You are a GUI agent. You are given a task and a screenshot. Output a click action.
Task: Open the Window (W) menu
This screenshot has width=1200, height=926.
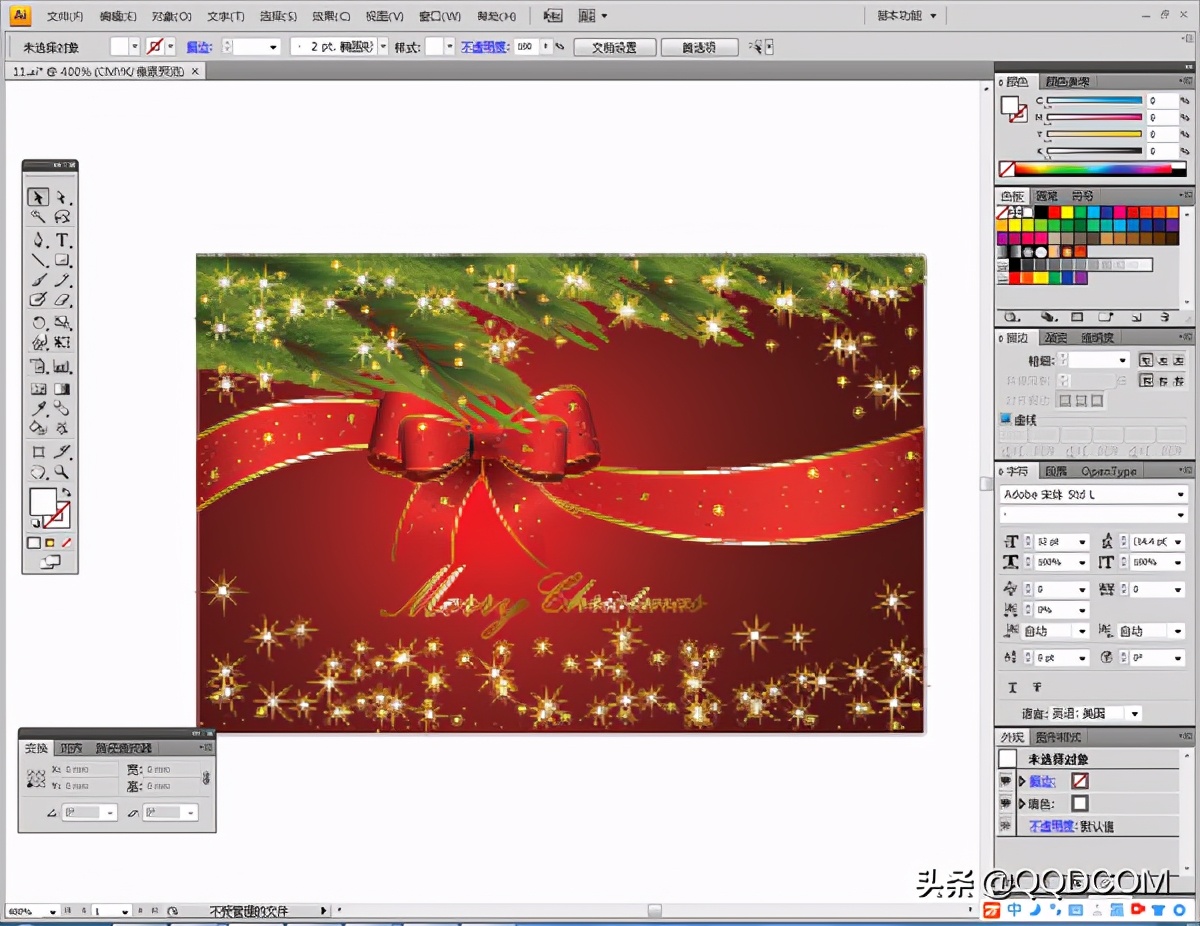pos(440,16)
